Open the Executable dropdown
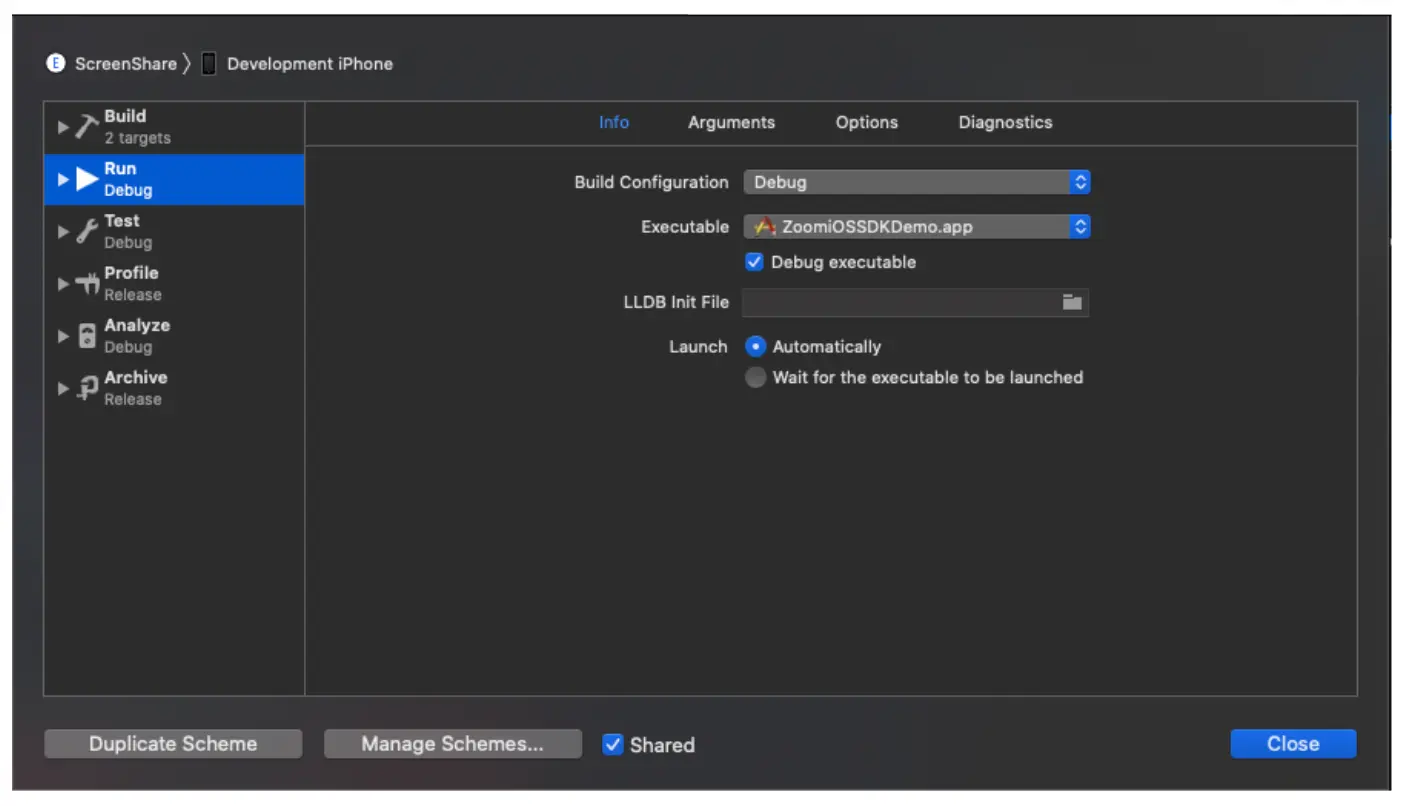 [x=1080, y=226]
